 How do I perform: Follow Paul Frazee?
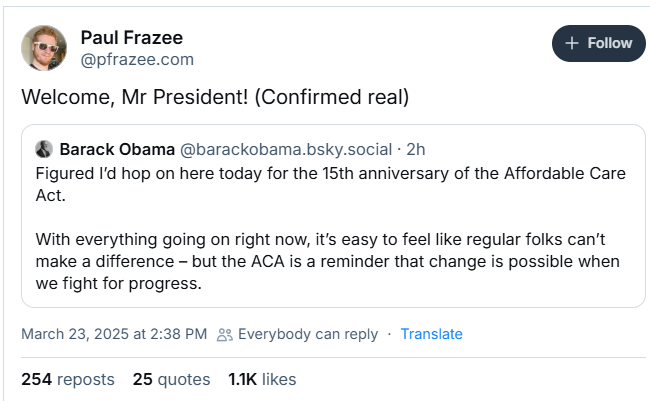(597, 43)
